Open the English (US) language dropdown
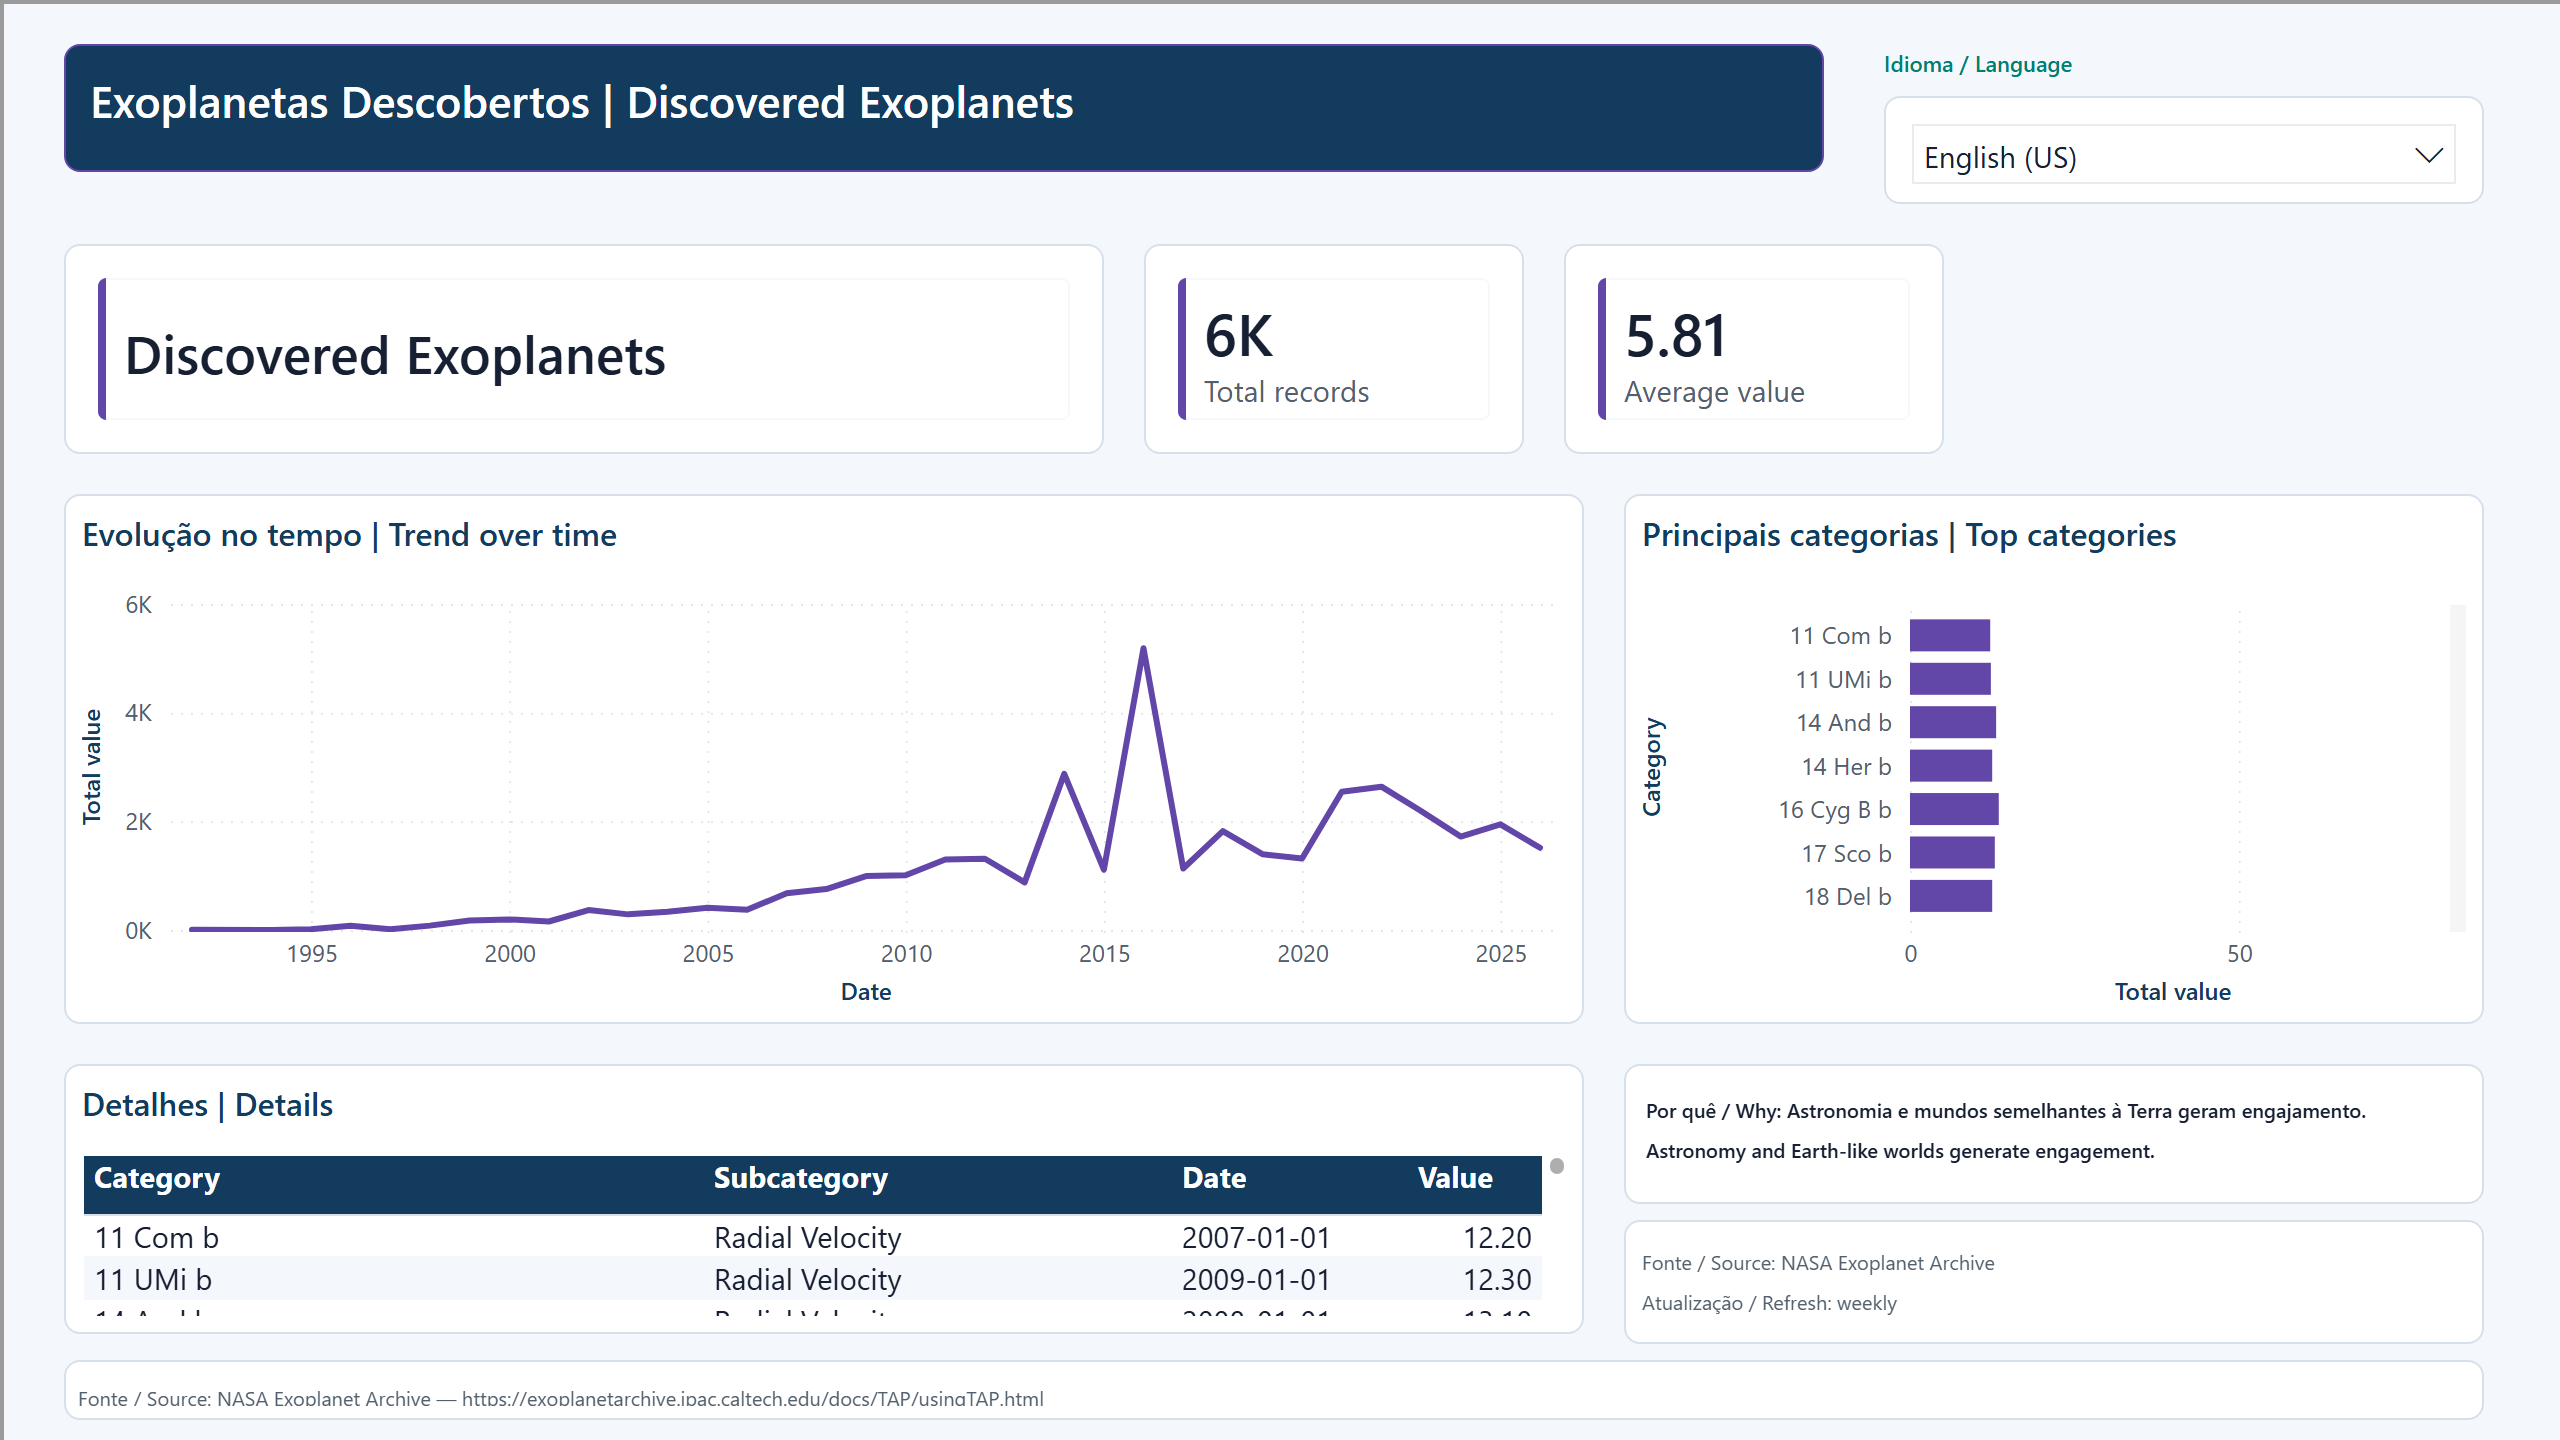This screenshot has height=1440, width=2560. tap(2183, 156)
